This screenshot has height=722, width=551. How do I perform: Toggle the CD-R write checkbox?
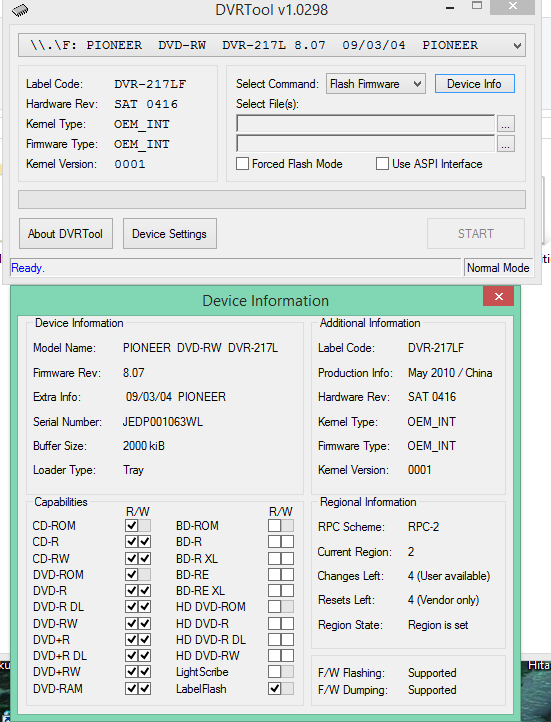click(x=145, y=542)
